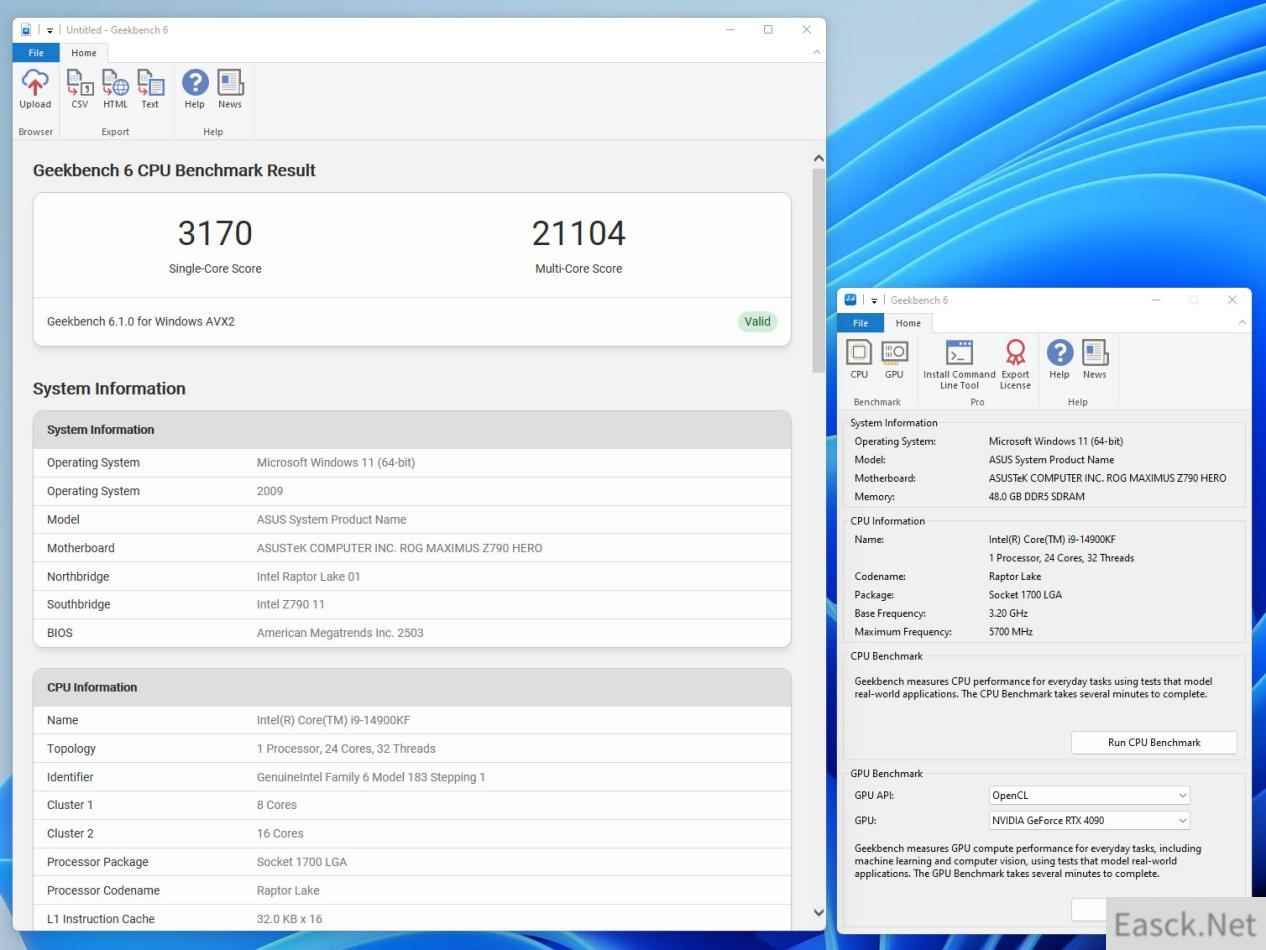The height and width of the screenshot is (950, 1266).
Task: Click the 'GPU API:' label
Action: click(x=874, y=796)
